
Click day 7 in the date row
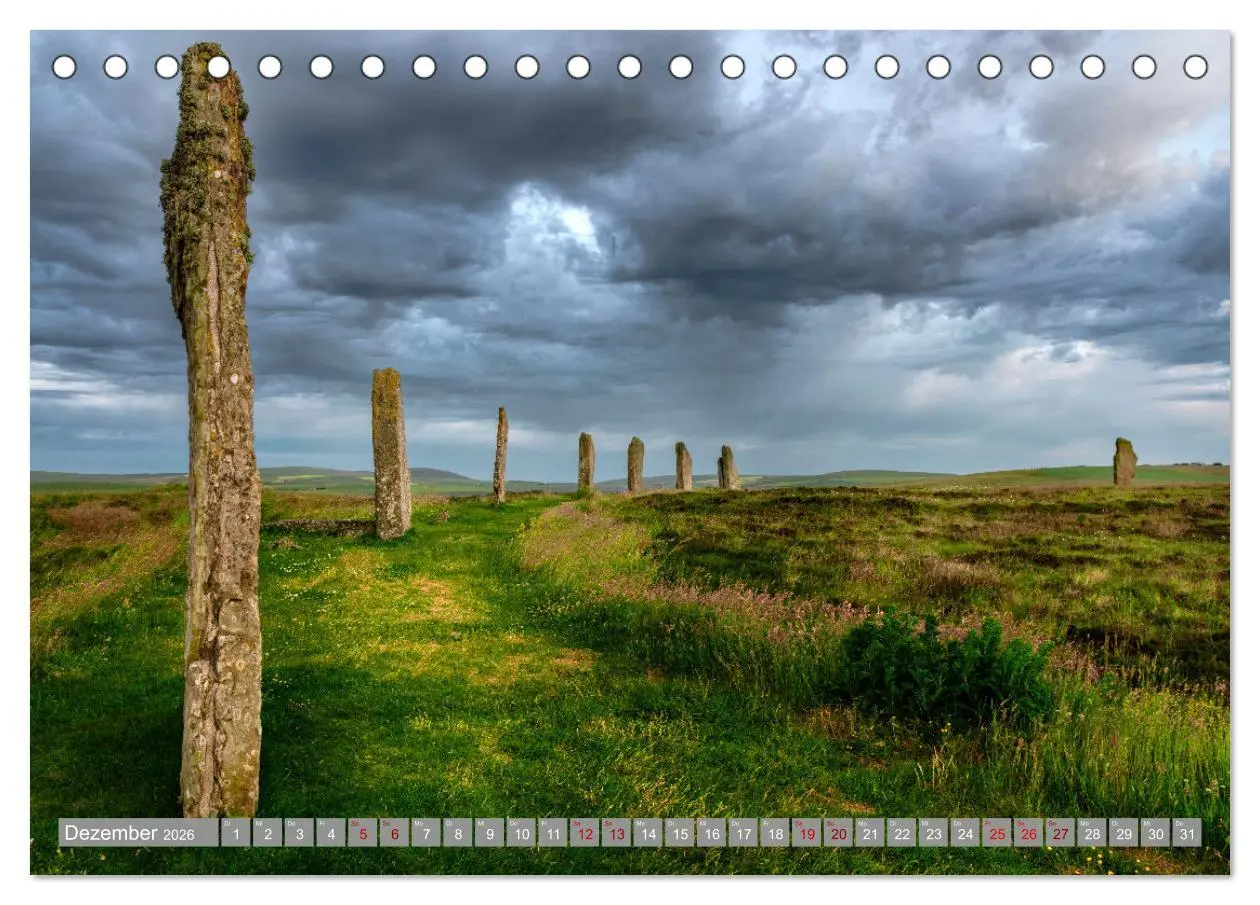(426, 833)
